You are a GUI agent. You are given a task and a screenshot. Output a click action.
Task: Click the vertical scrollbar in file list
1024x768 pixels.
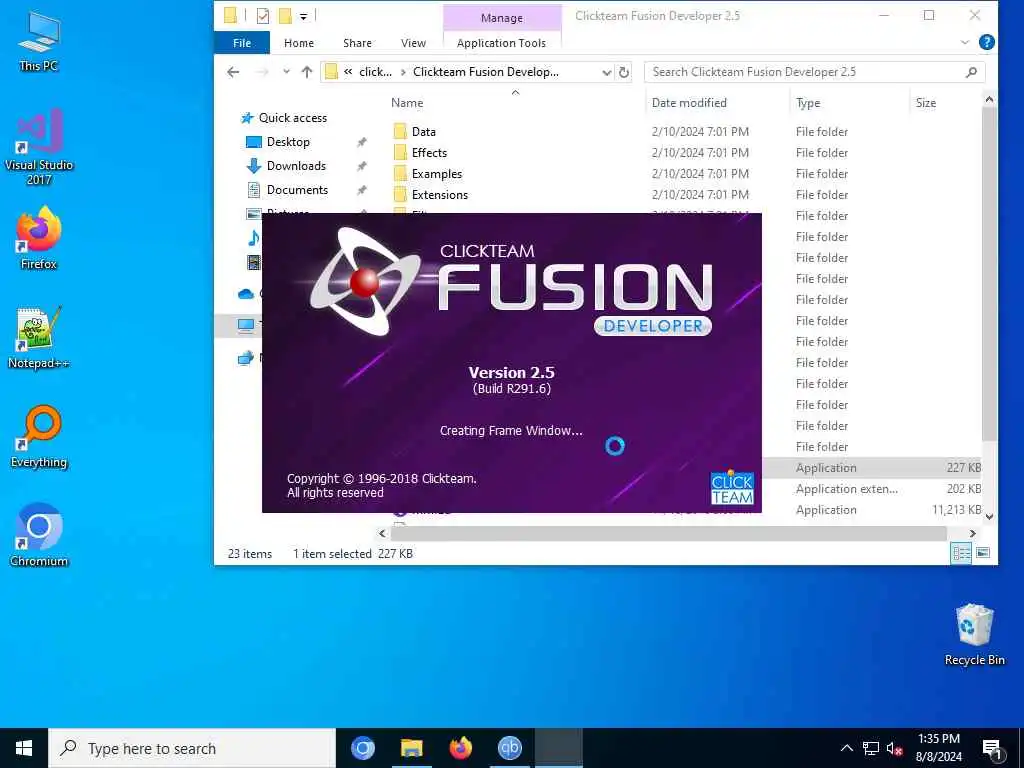pyautogui.click(x=989, y=274)
